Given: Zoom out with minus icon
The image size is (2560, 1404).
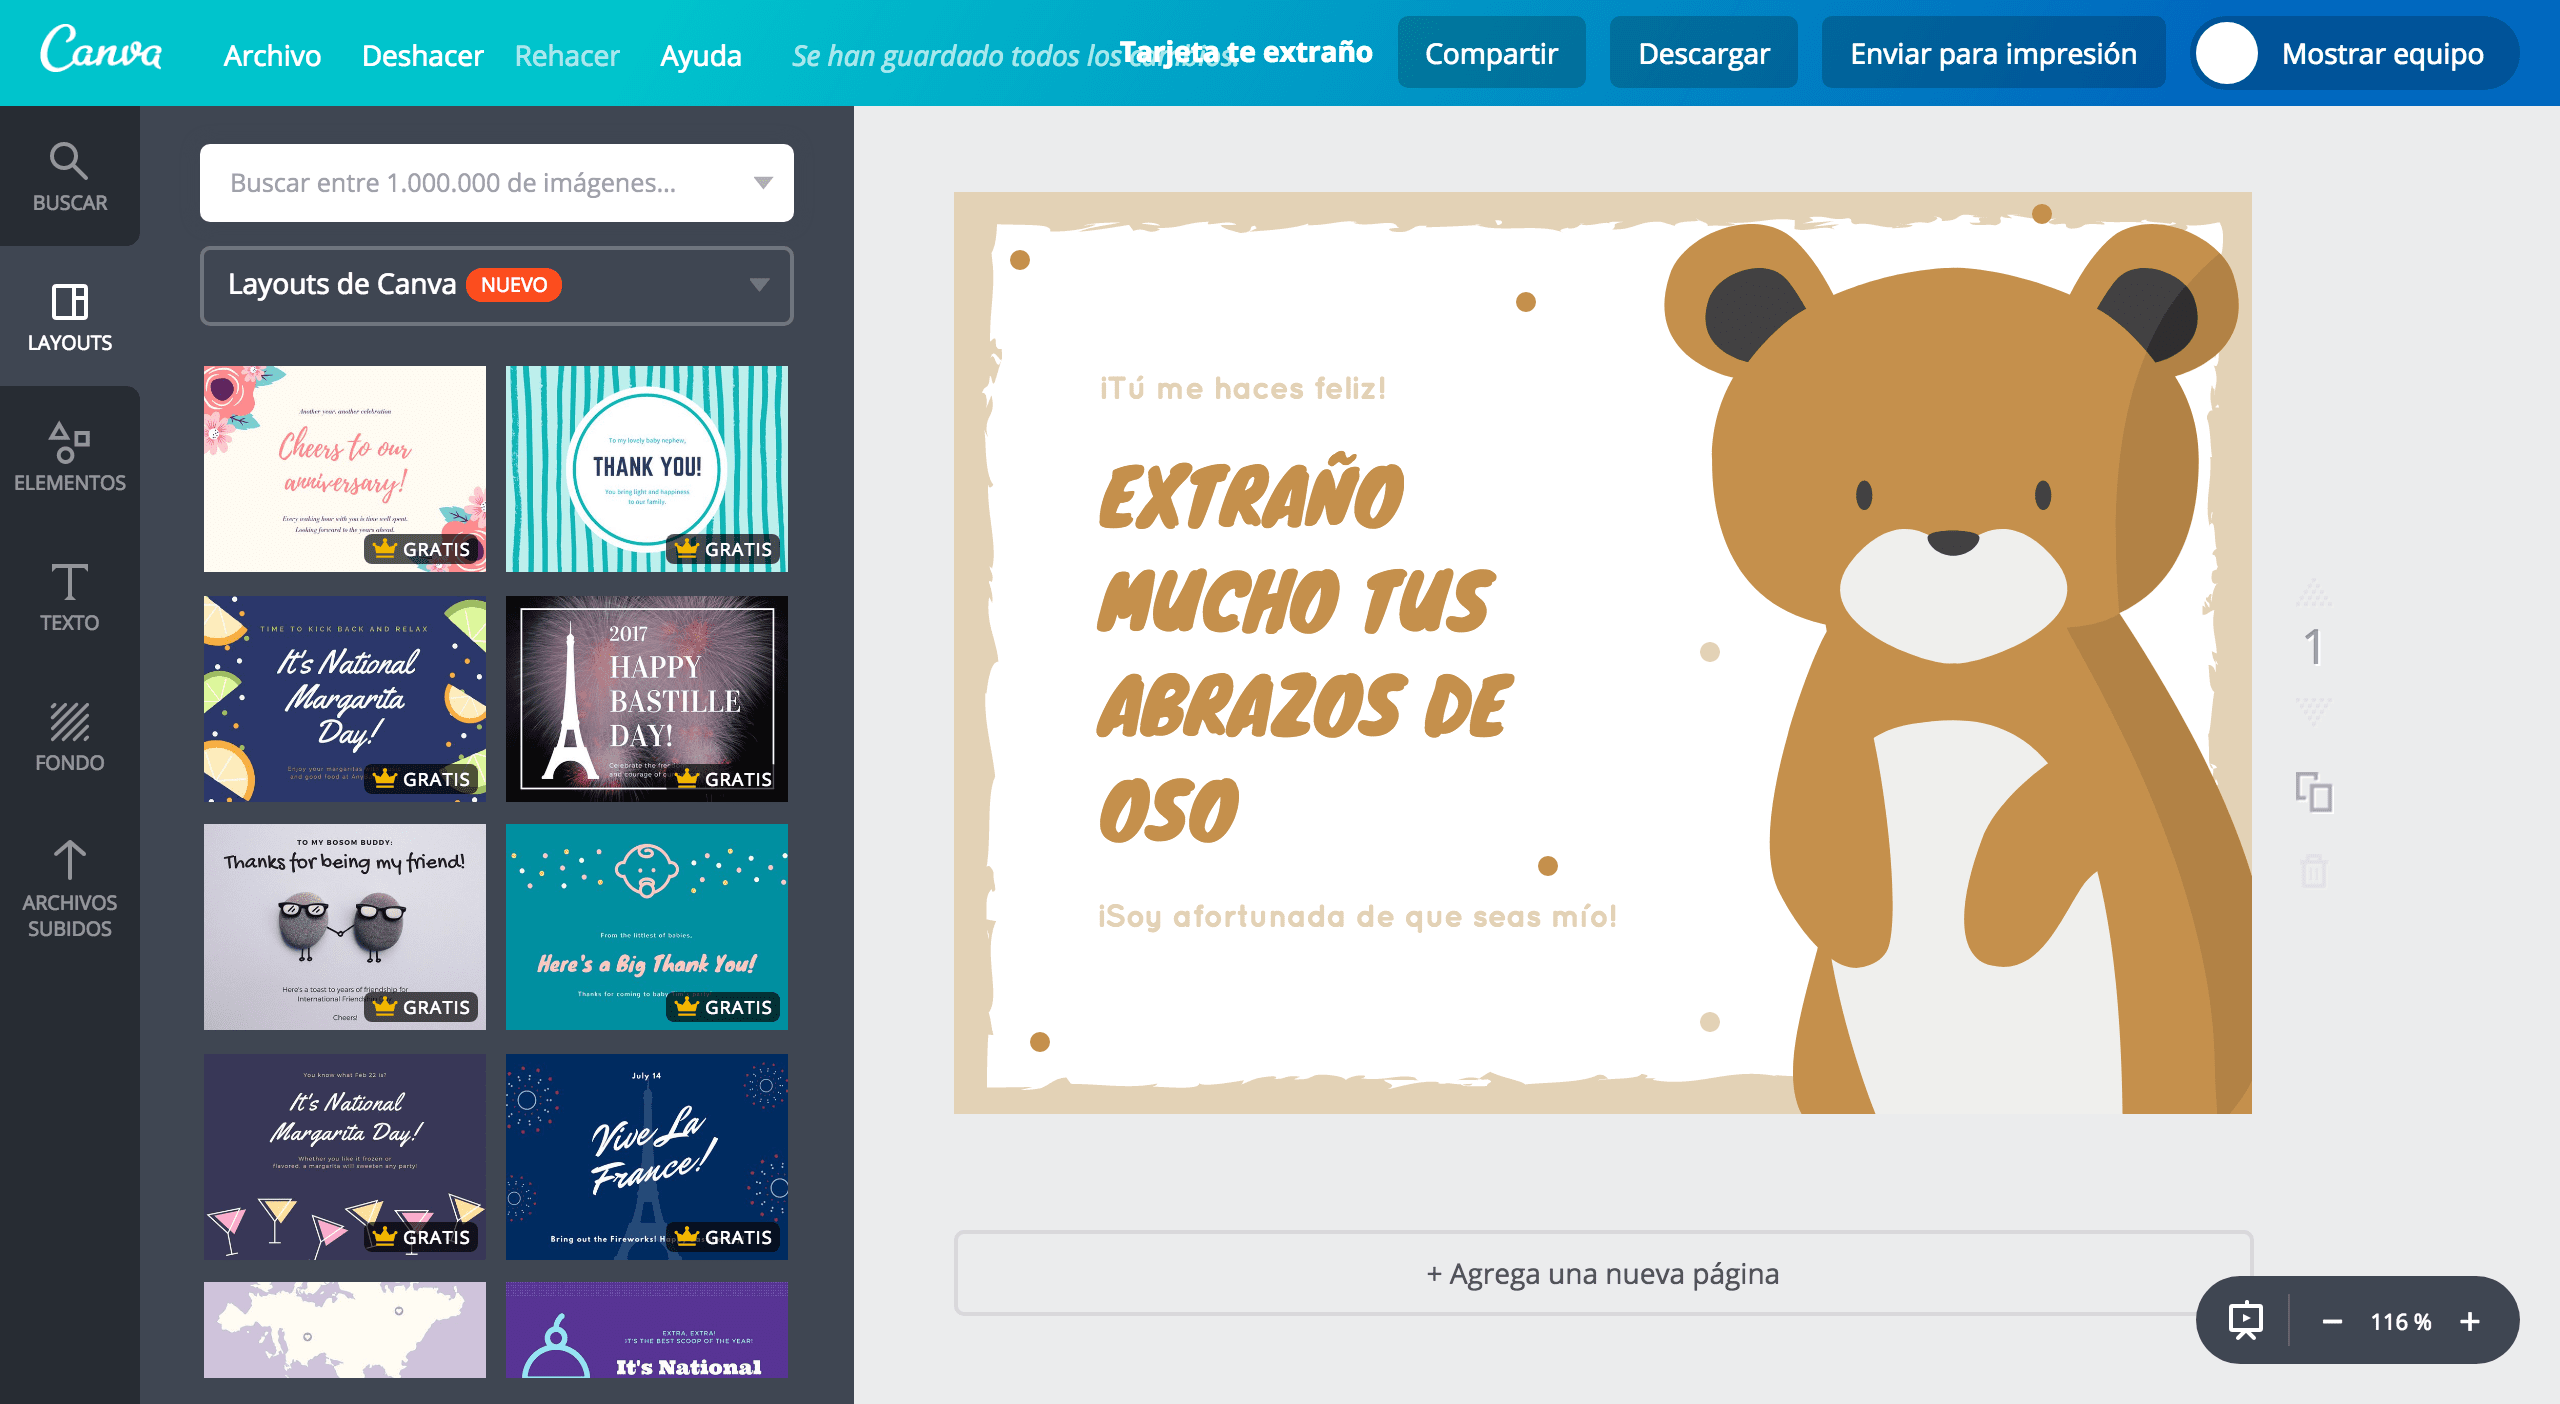Looking at the screenshot, I should click(x=2332, y=1322).
